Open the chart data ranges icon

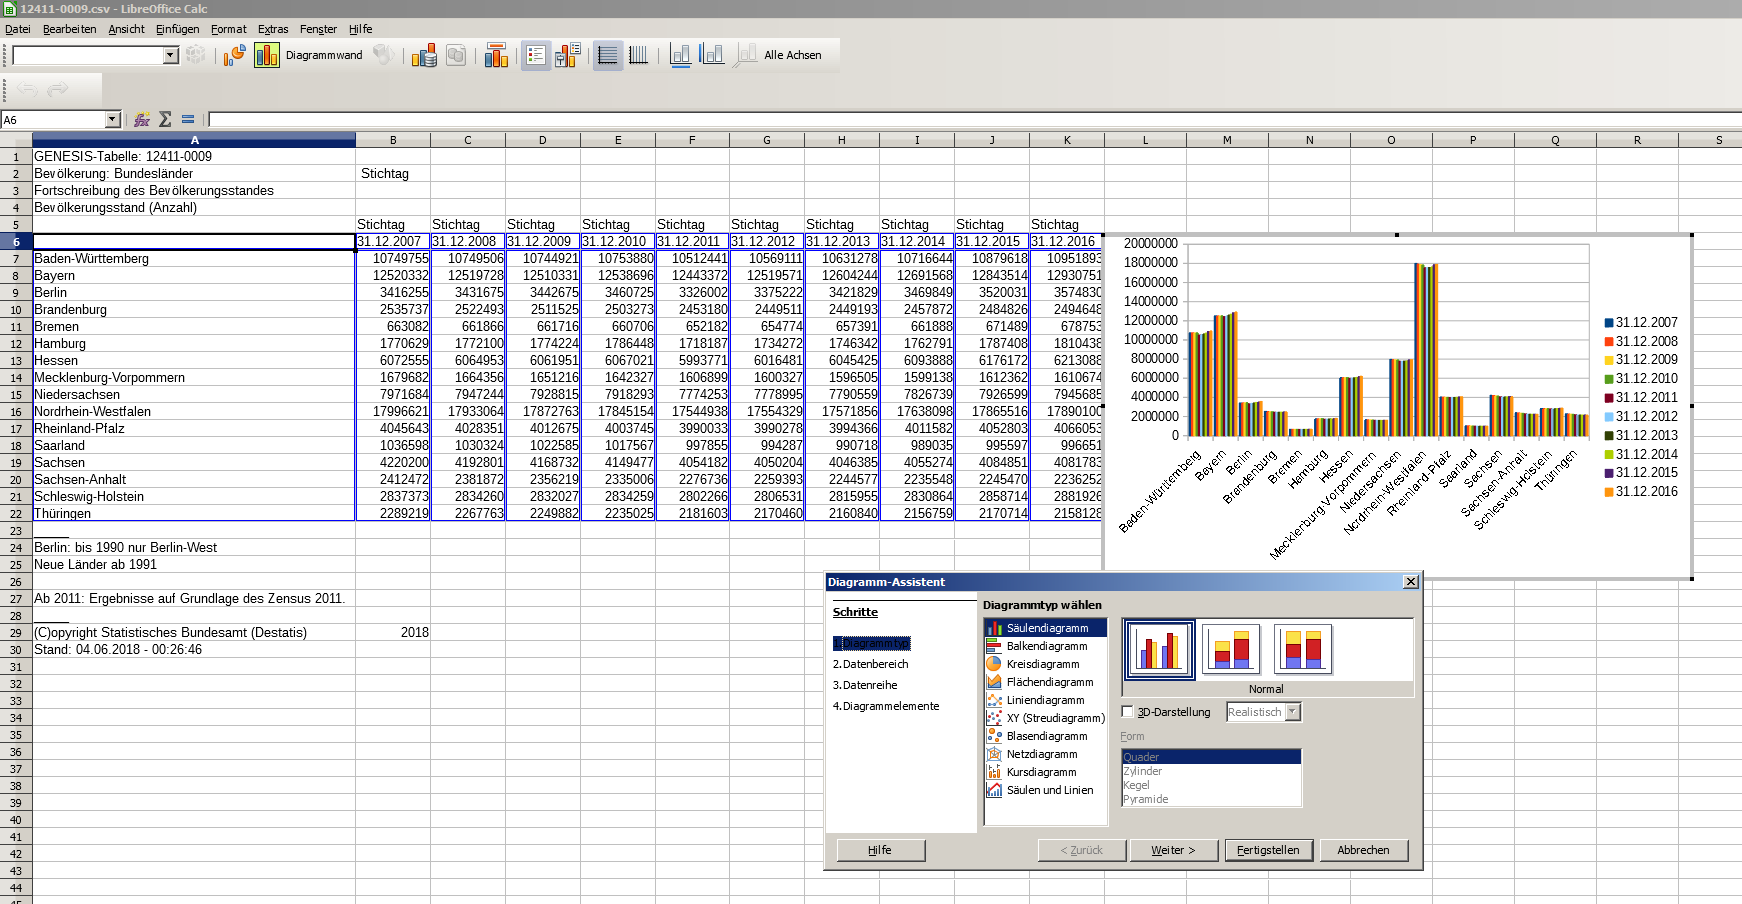[x=424, y=55]
